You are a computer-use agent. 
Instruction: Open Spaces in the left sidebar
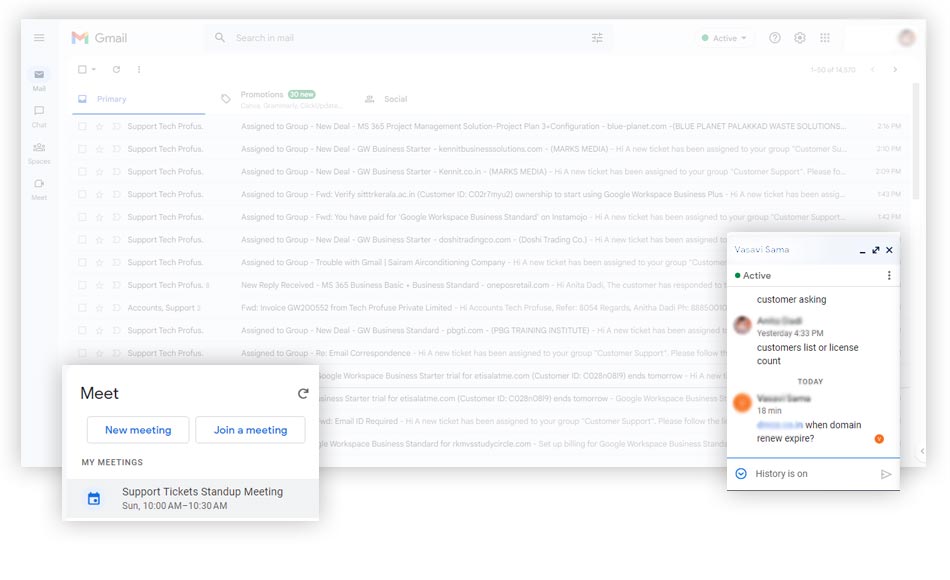coord(39,153)
